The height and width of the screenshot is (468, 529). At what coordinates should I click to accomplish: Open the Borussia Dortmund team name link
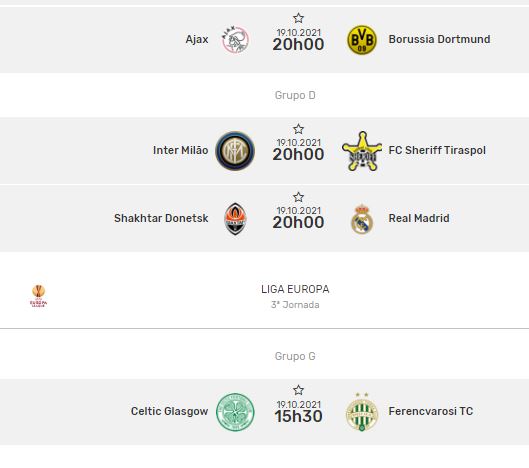439,39
